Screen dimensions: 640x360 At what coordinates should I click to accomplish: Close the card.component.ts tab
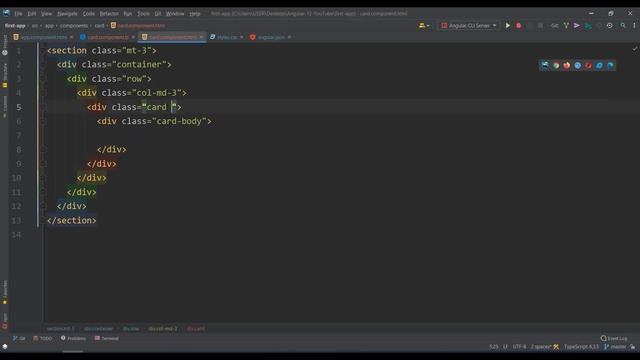coord(133,37)
